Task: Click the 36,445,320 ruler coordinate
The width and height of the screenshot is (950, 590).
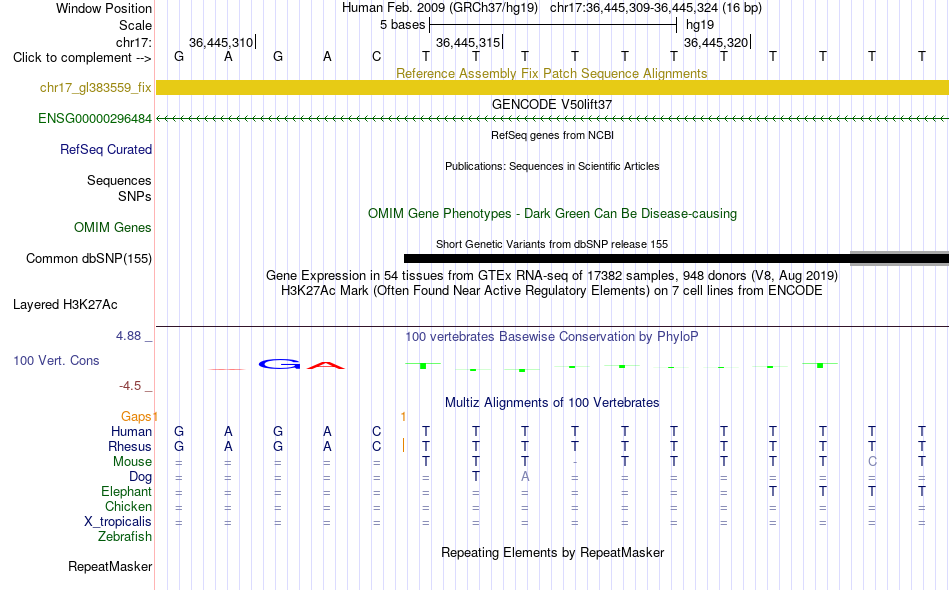Action: pyautogui.click(x=716, y=42)
